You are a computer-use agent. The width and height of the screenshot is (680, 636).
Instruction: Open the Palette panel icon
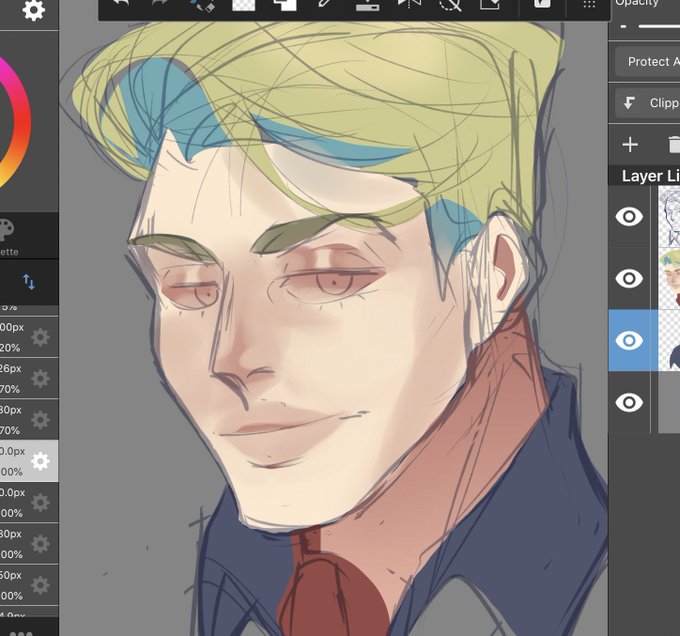pyautogui.click(x=6, y=230)
